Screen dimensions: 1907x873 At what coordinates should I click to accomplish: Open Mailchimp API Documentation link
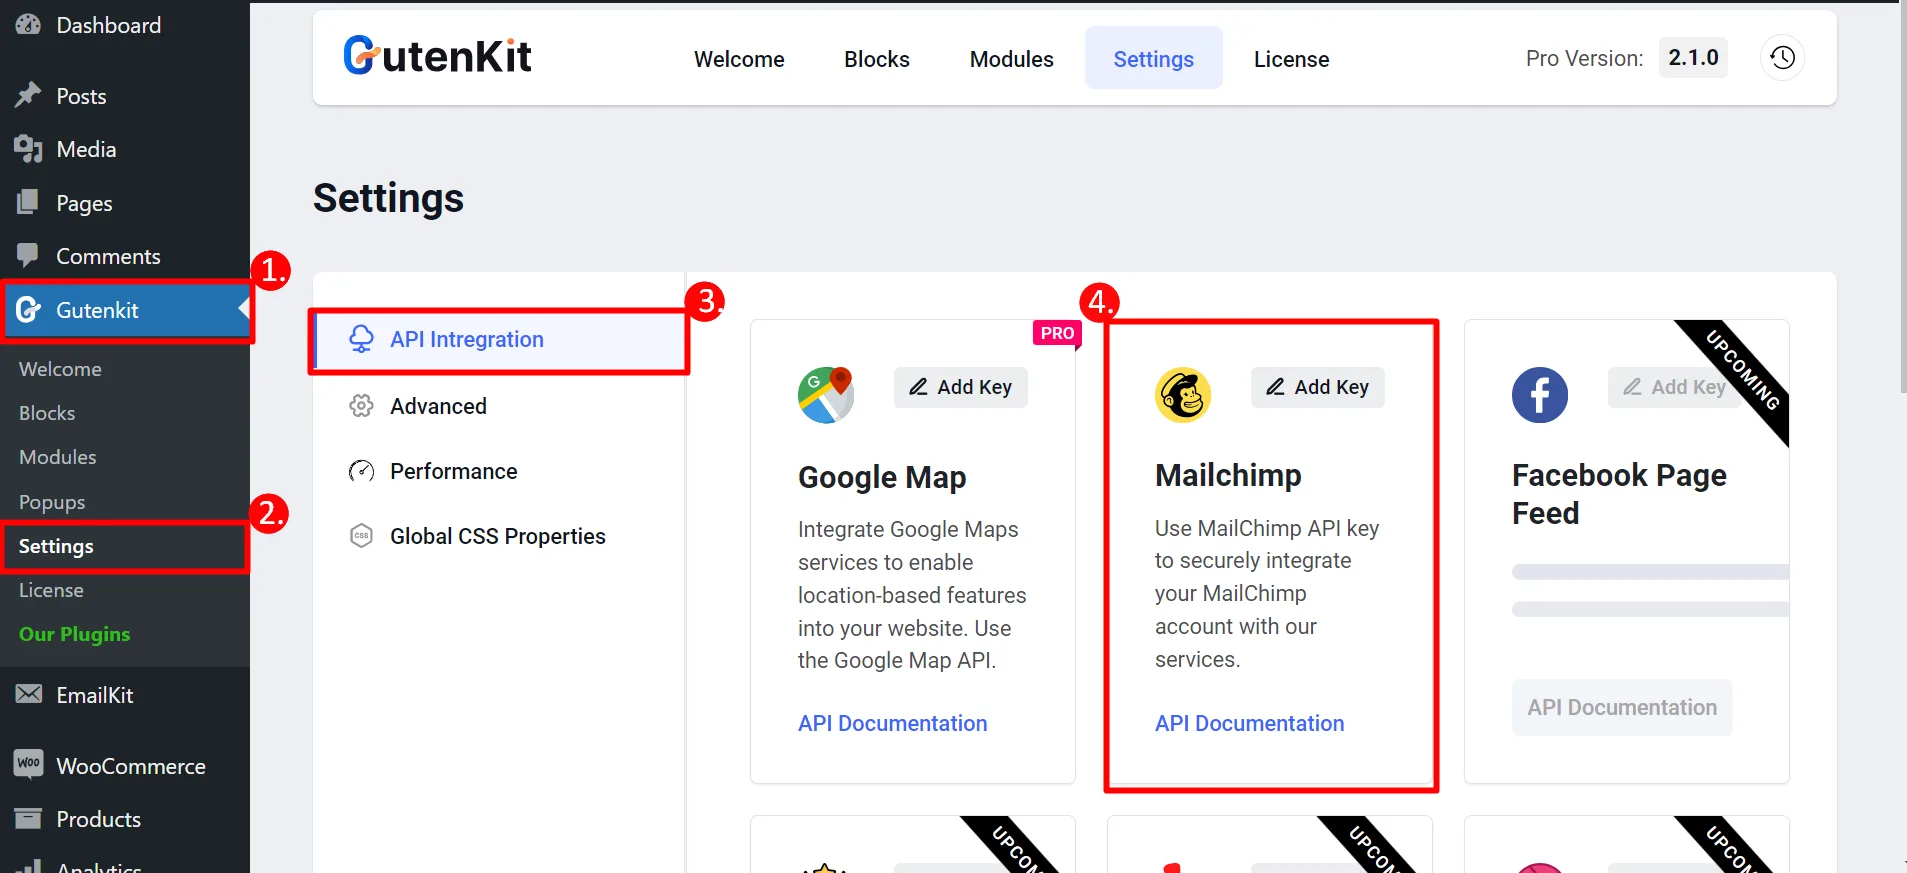click(x=1249, y=723)
